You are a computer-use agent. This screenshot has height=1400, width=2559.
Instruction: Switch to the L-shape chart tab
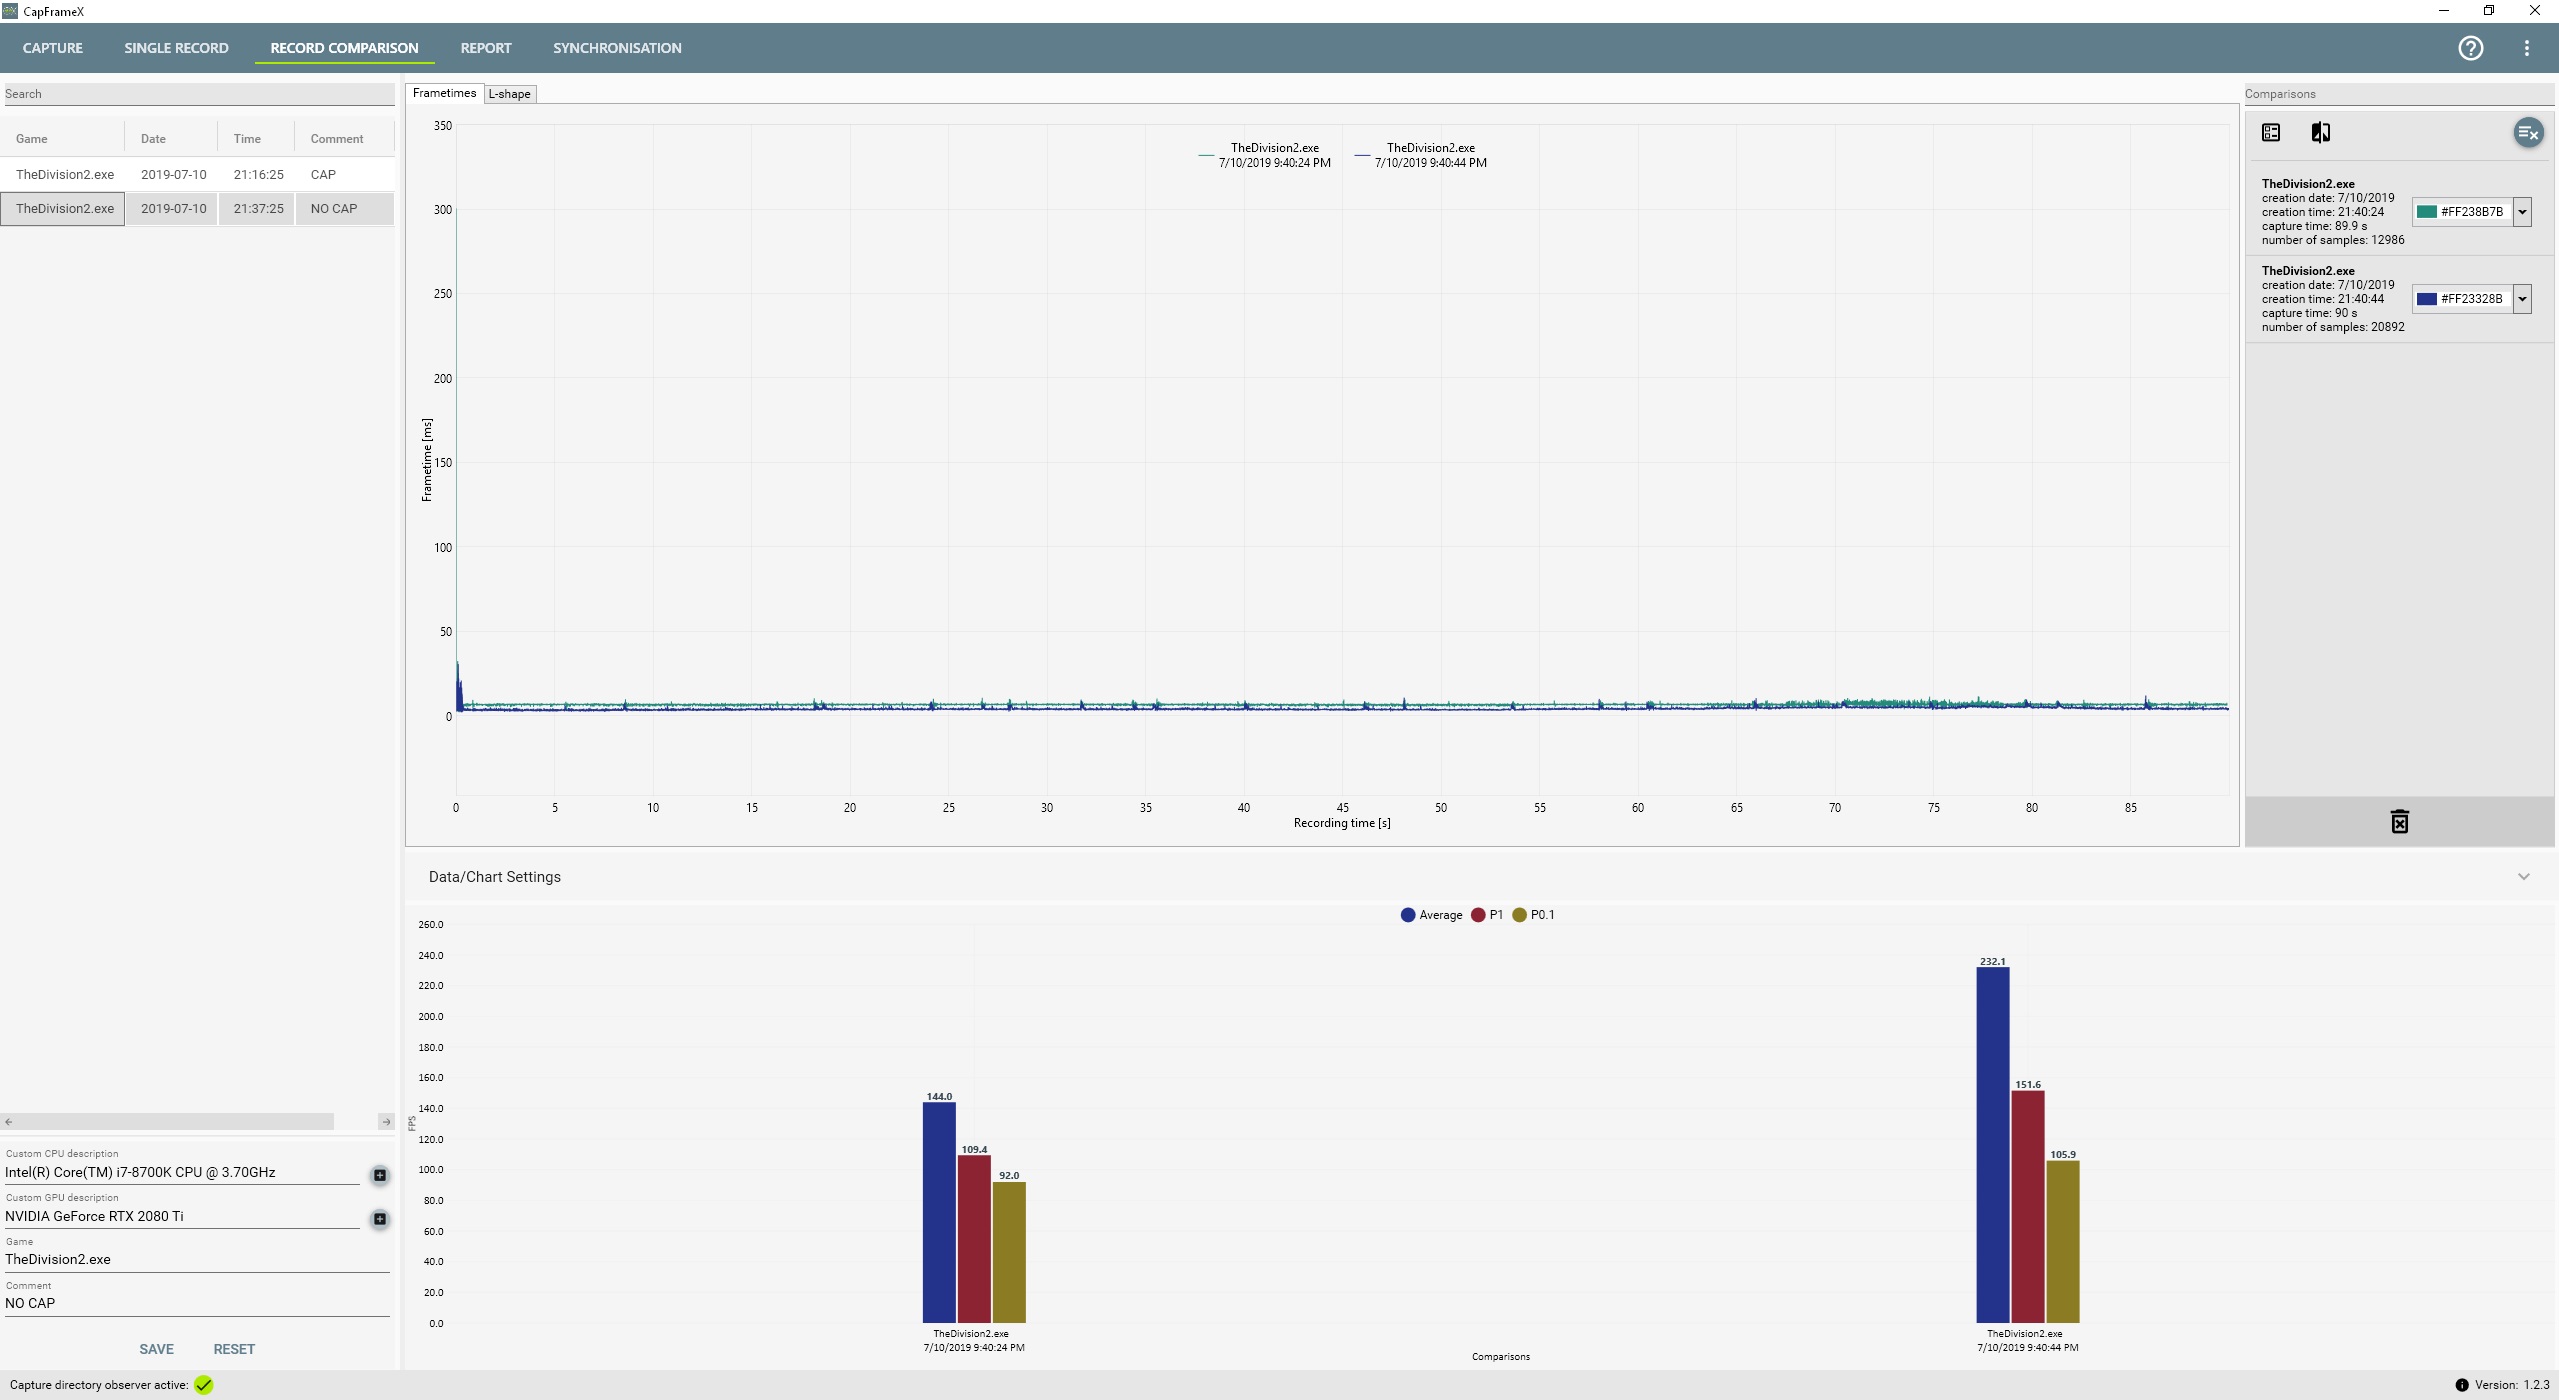(510, 94)
